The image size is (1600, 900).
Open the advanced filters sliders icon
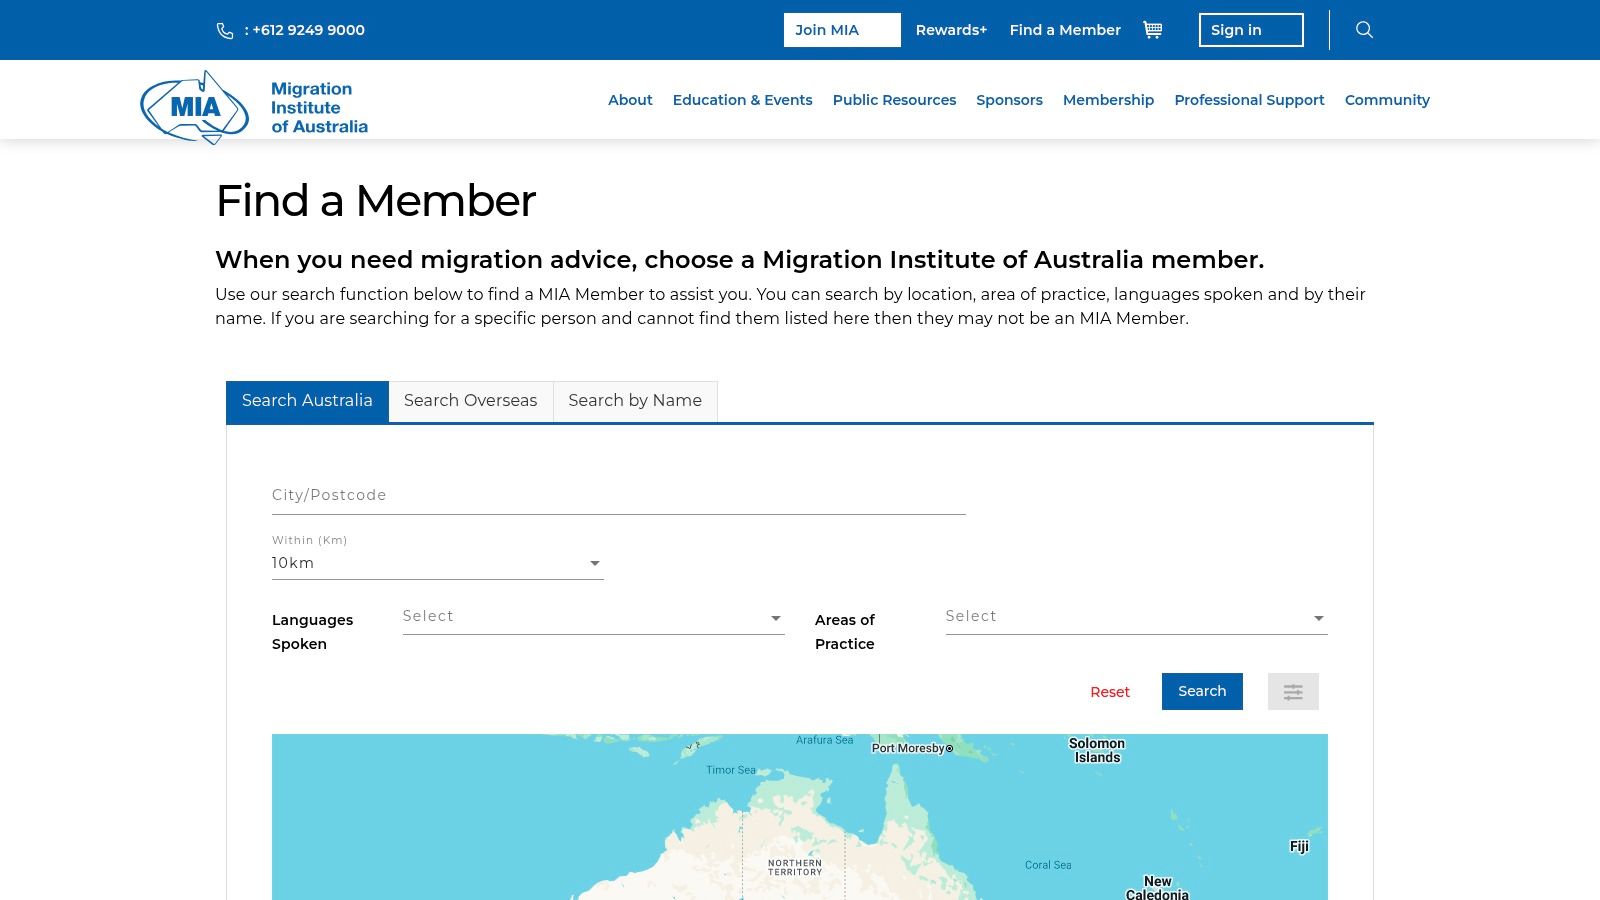click(1293, 691)
